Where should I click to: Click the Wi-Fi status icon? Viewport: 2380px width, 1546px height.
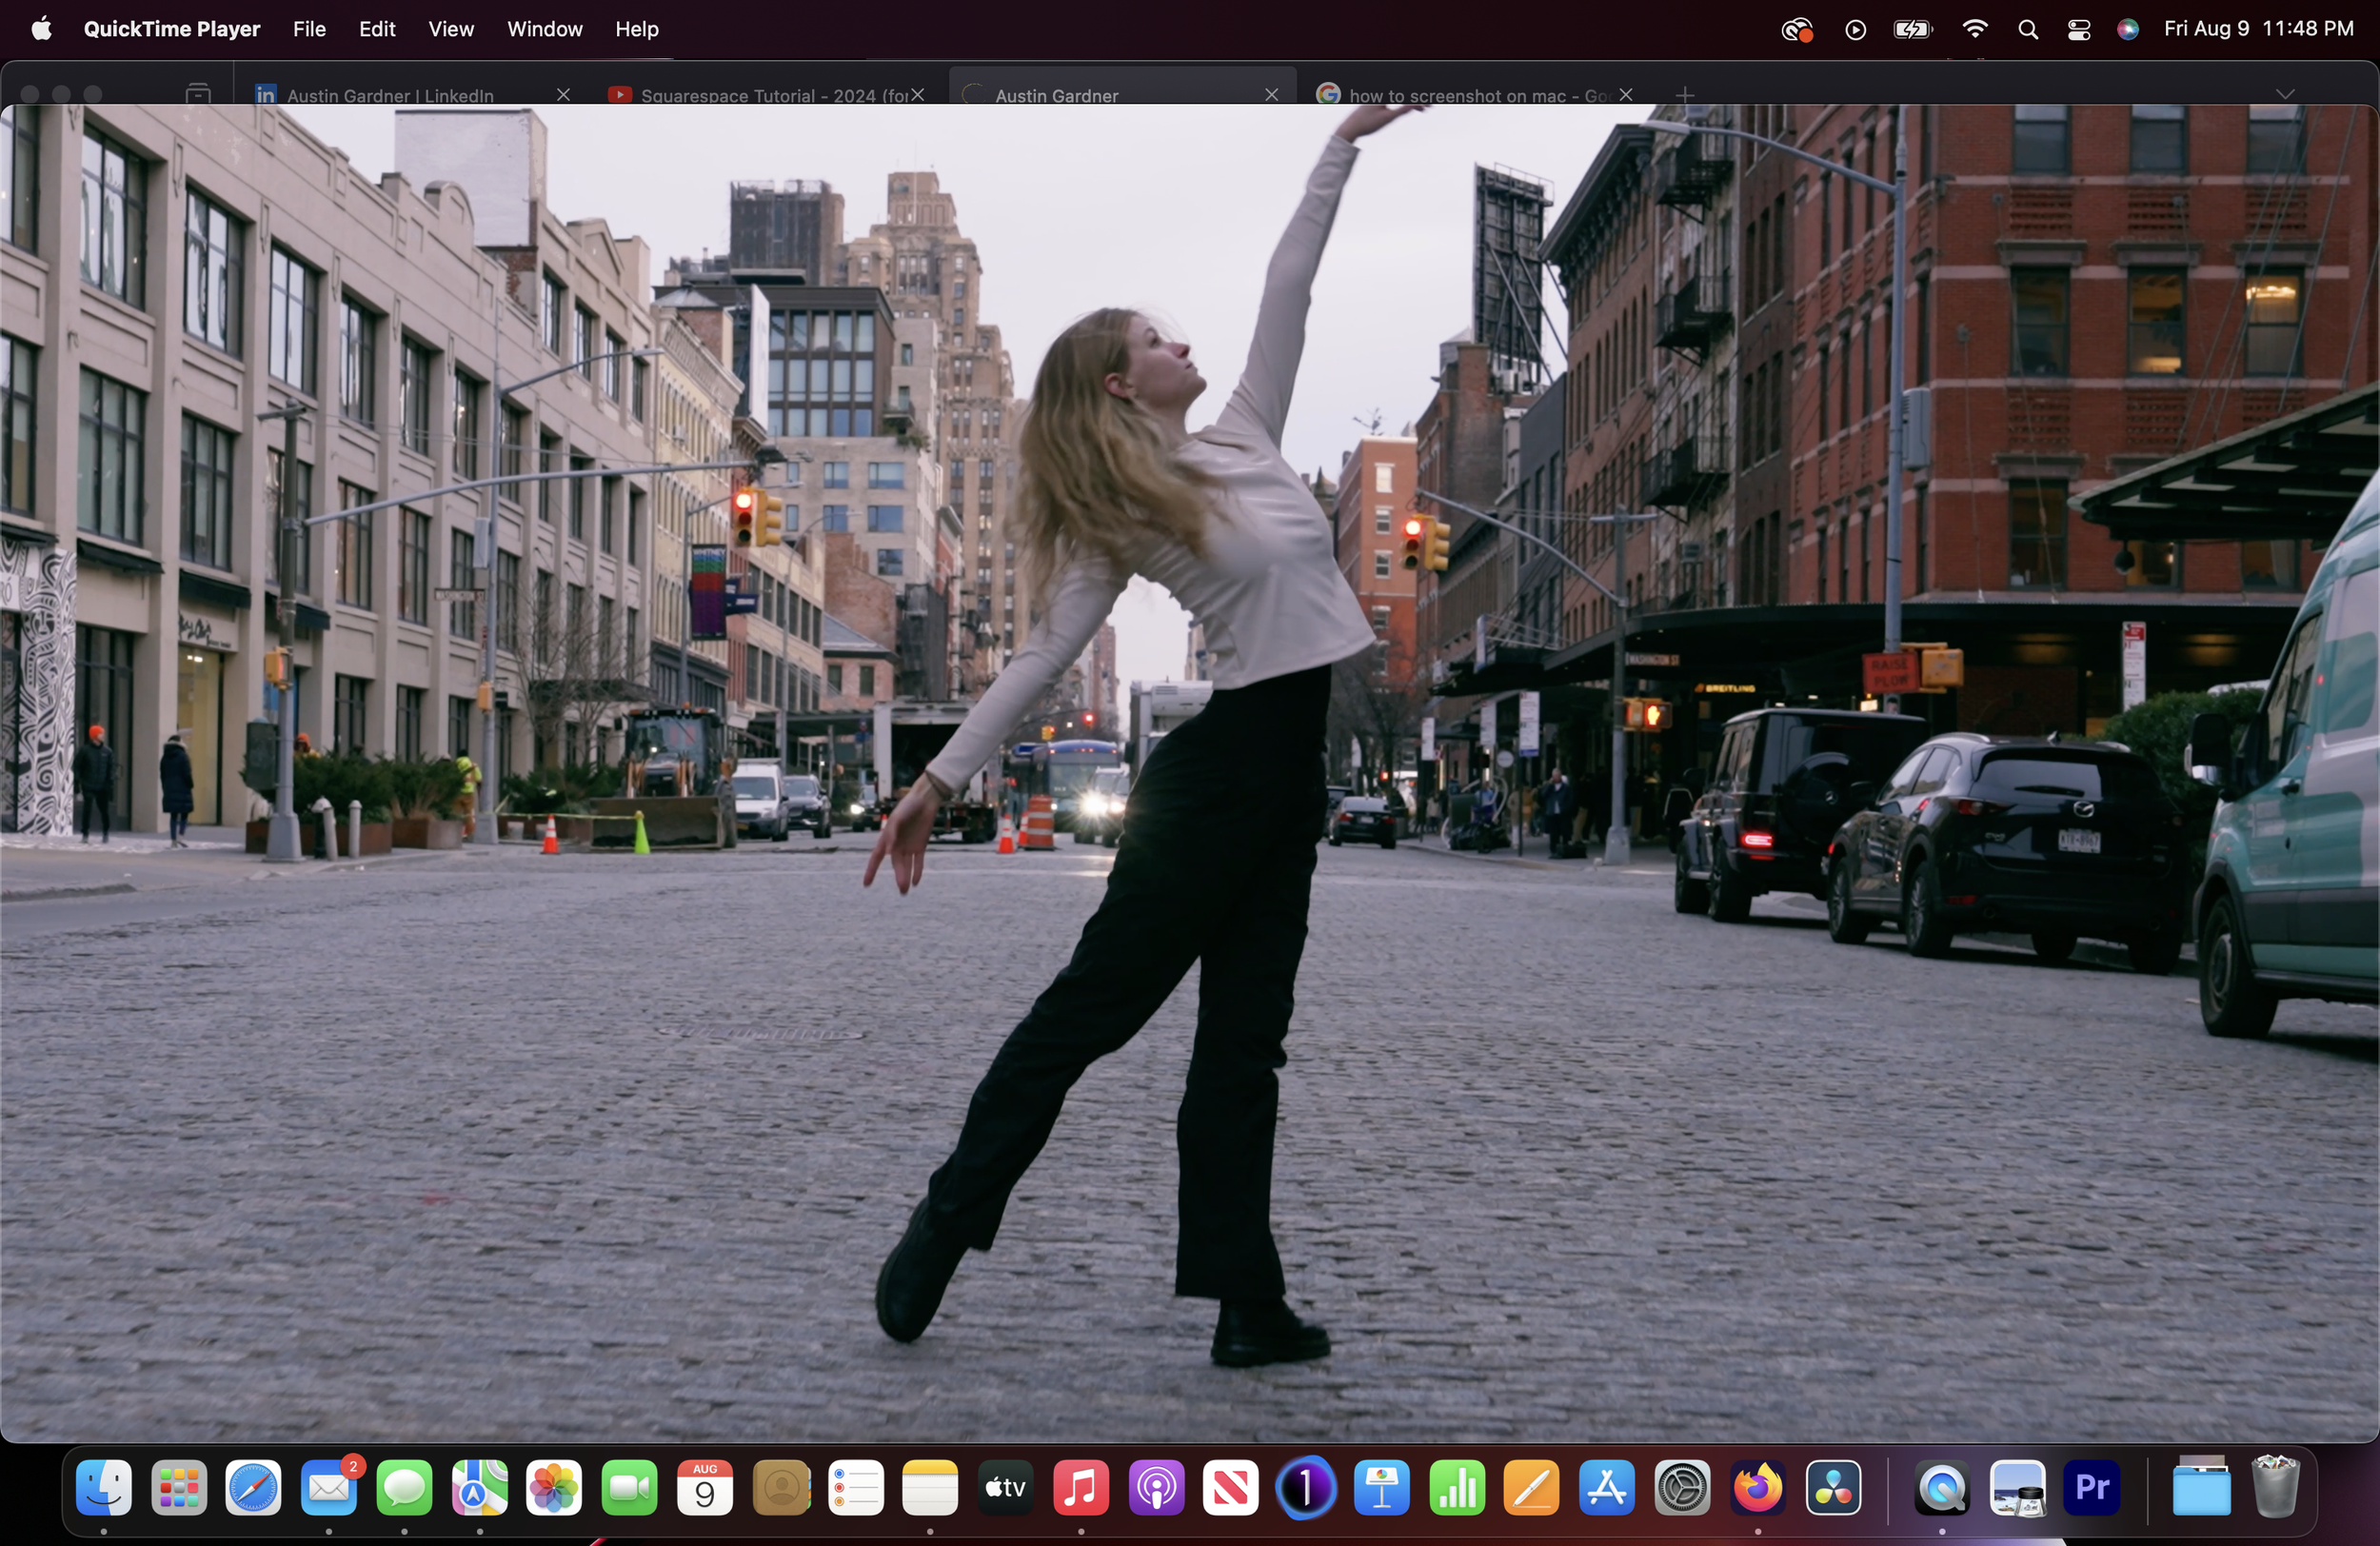pos(1974,29)
